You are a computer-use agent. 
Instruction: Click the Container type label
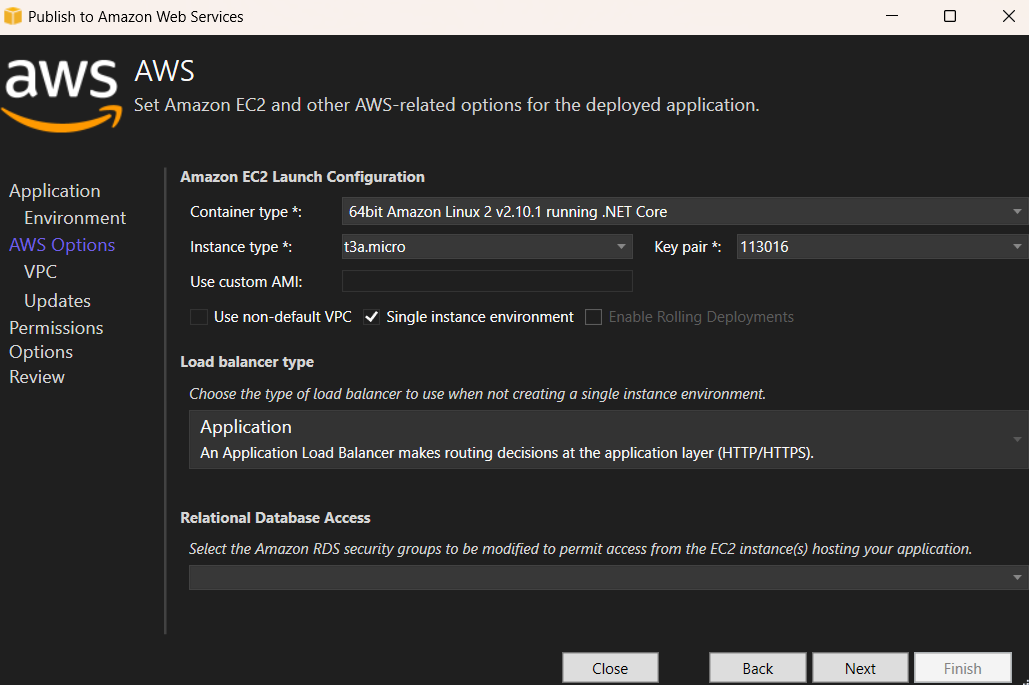[x=245, y=212]
